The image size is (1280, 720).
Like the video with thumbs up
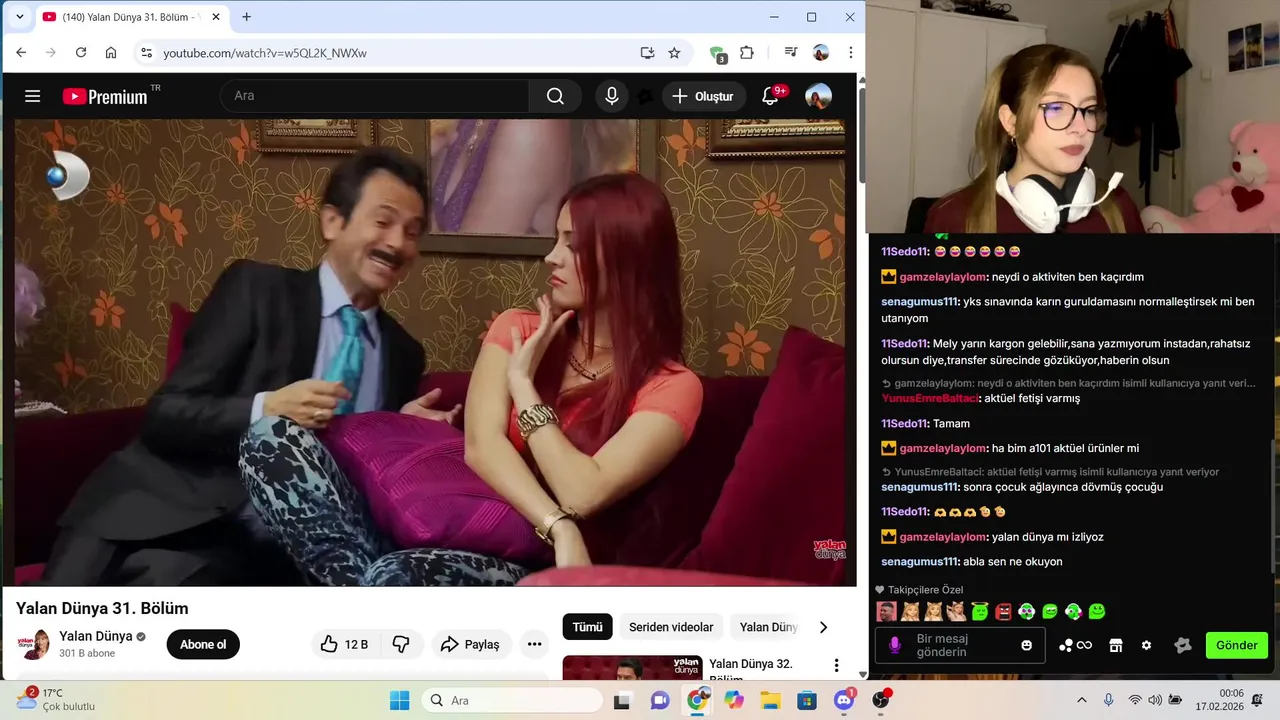[345, 644]
